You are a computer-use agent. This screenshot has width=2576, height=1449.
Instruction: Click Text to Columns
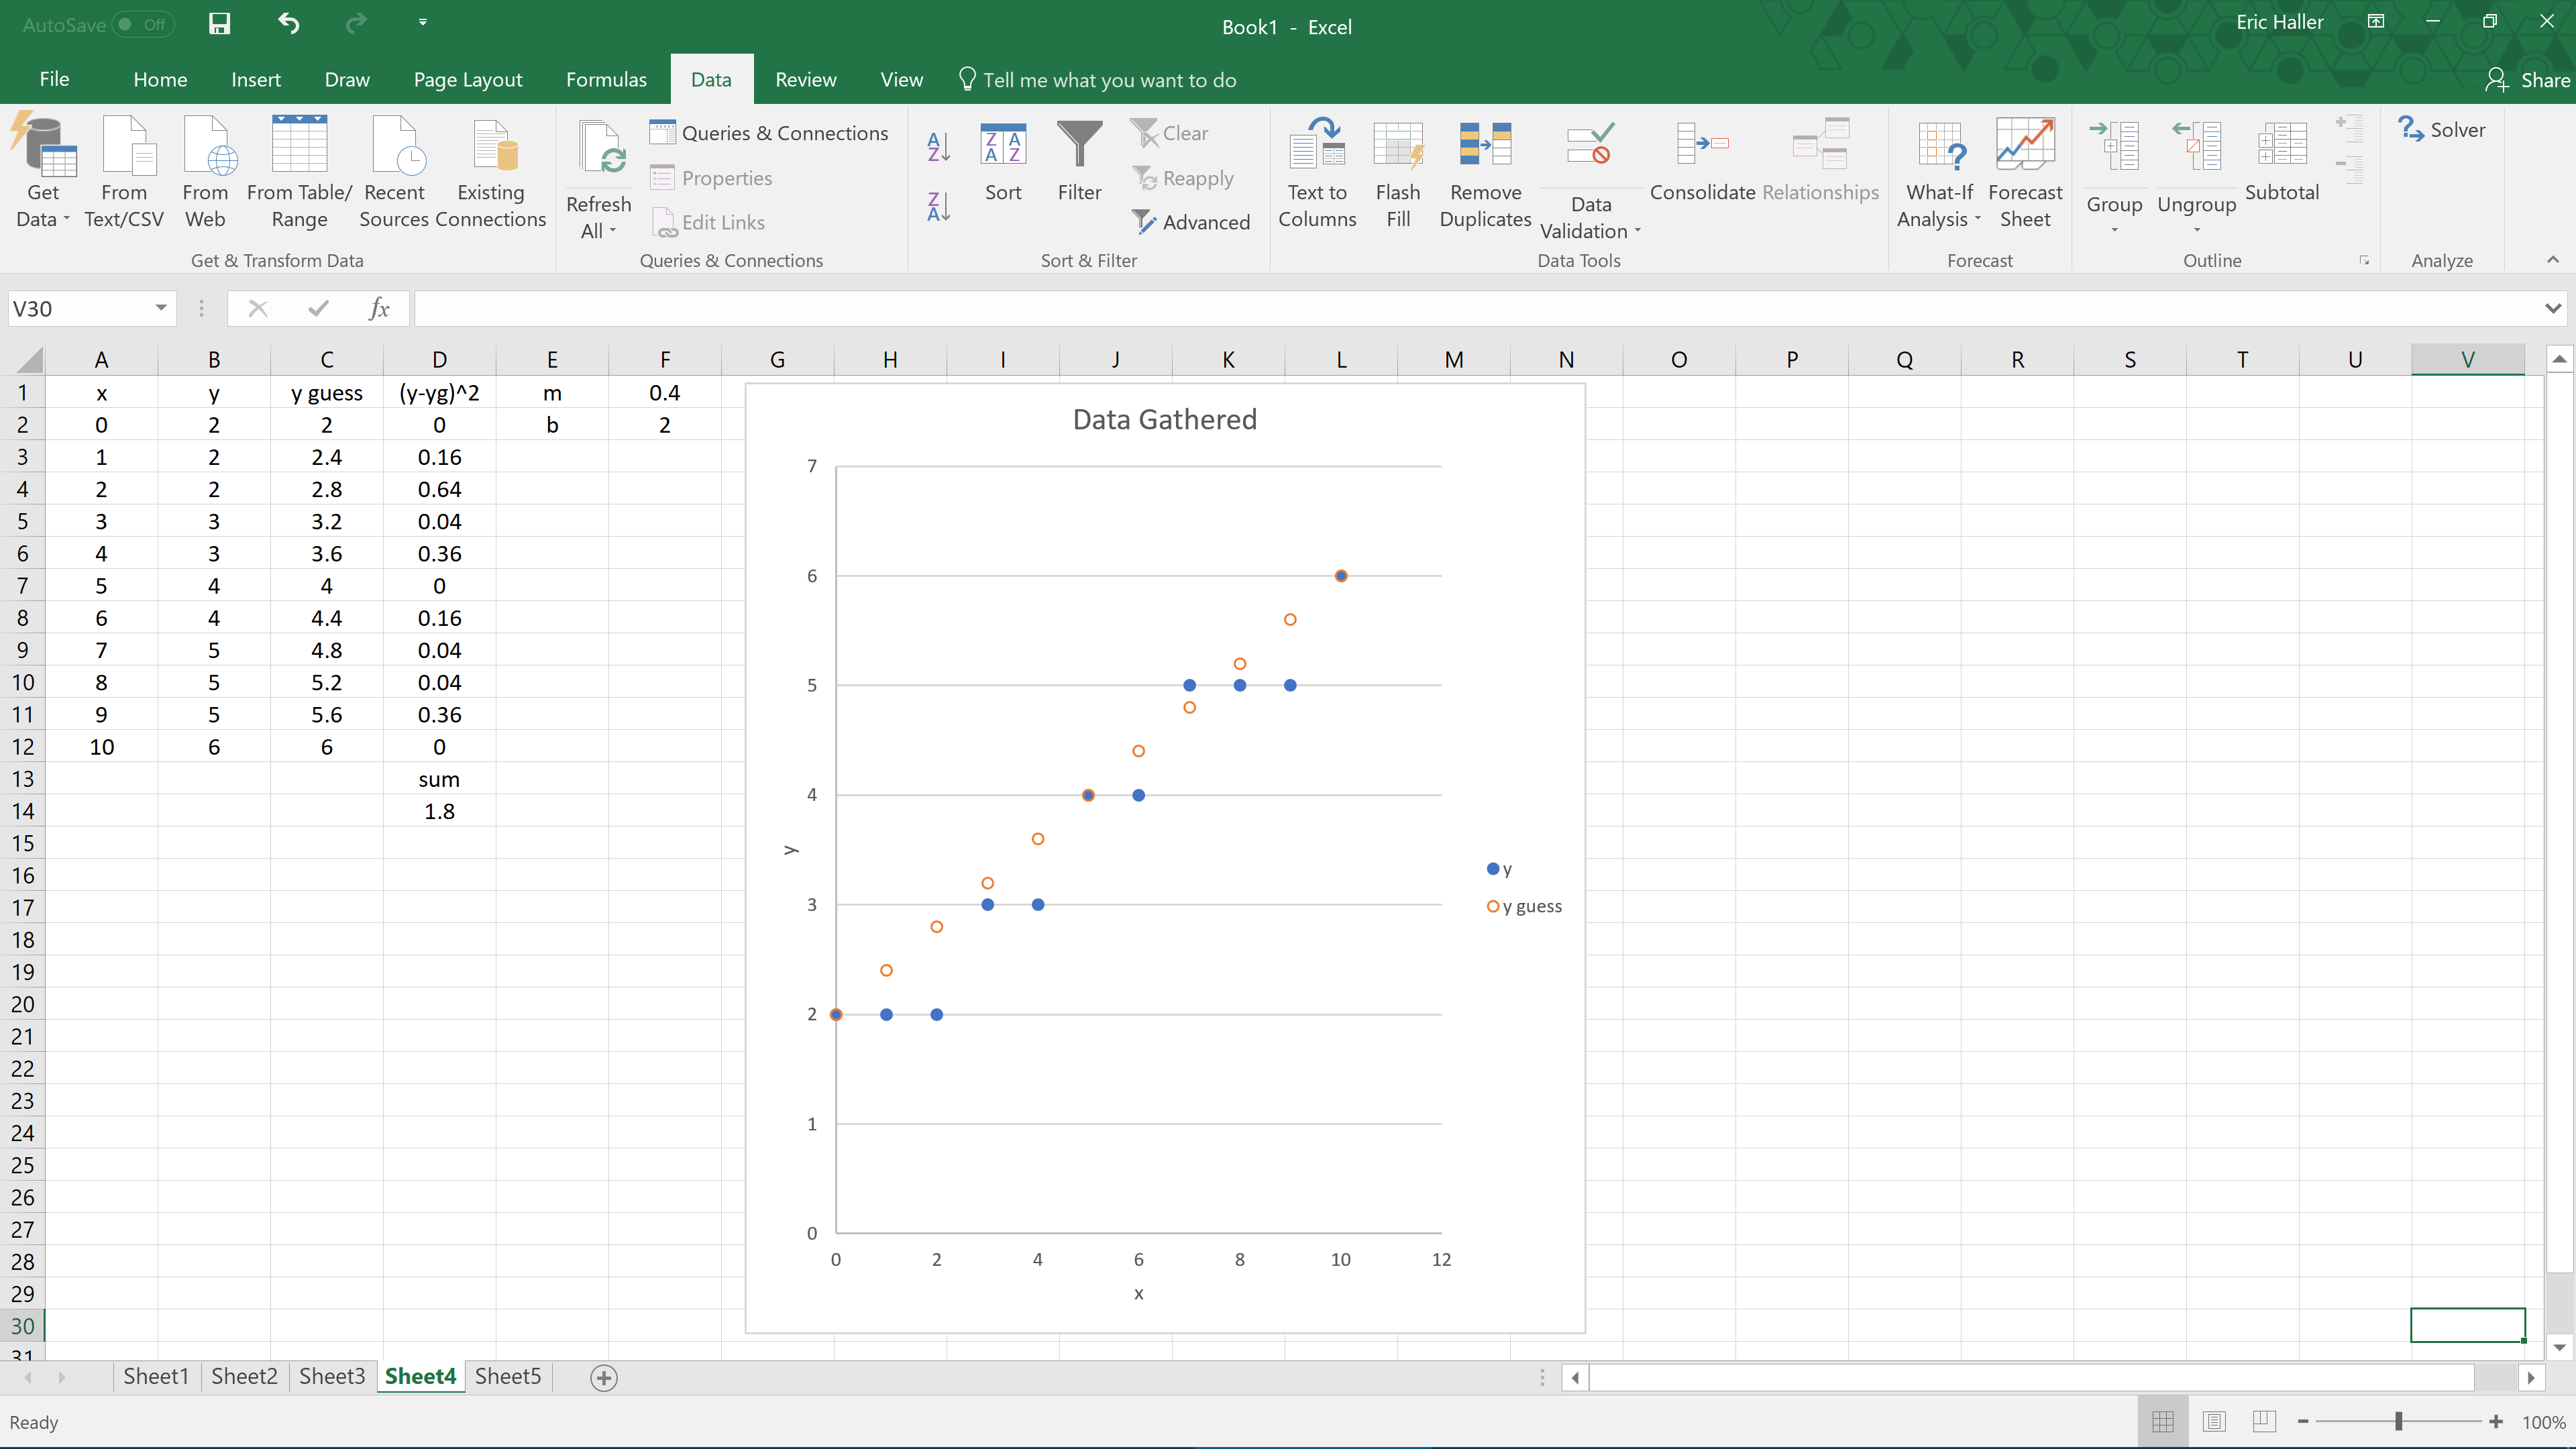(1317, 172)
